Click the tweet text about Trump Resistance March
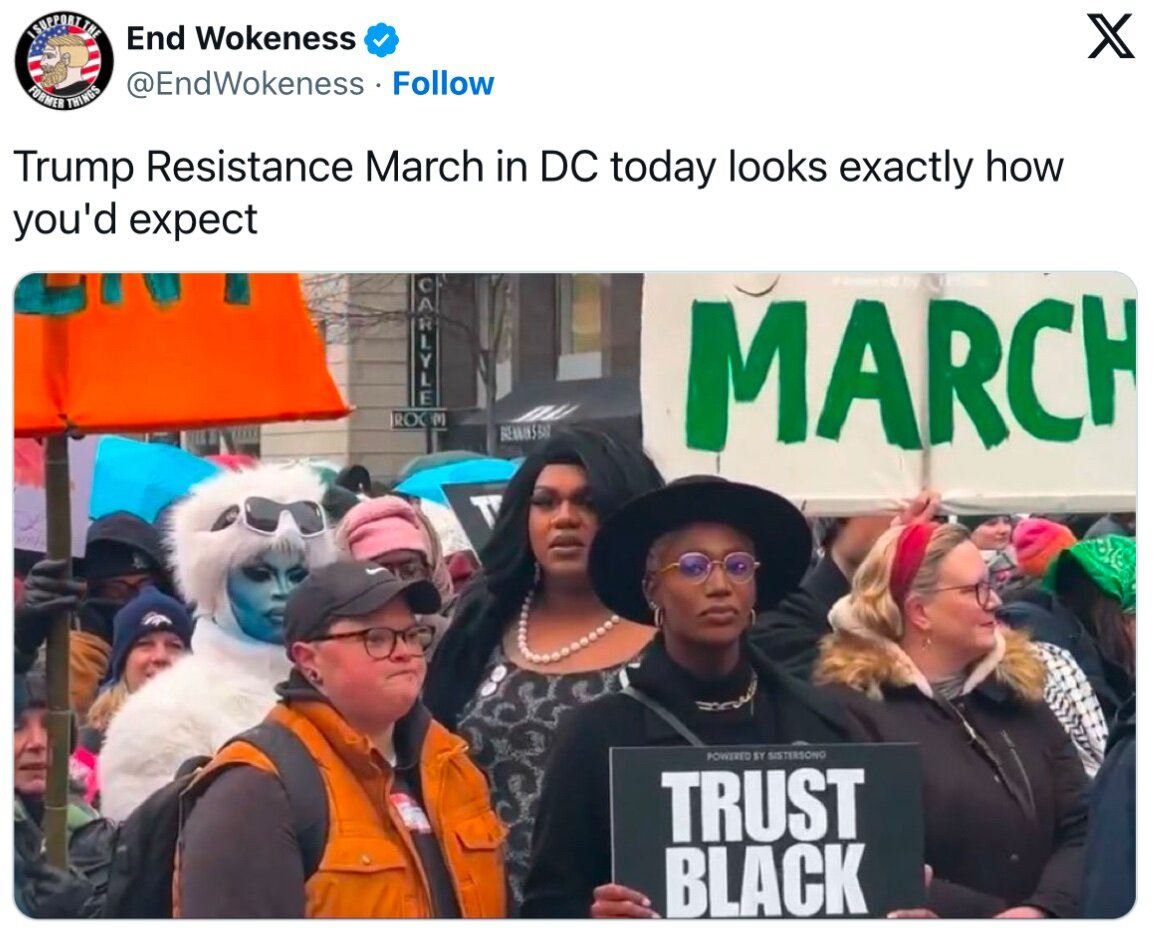 point(537,193)
